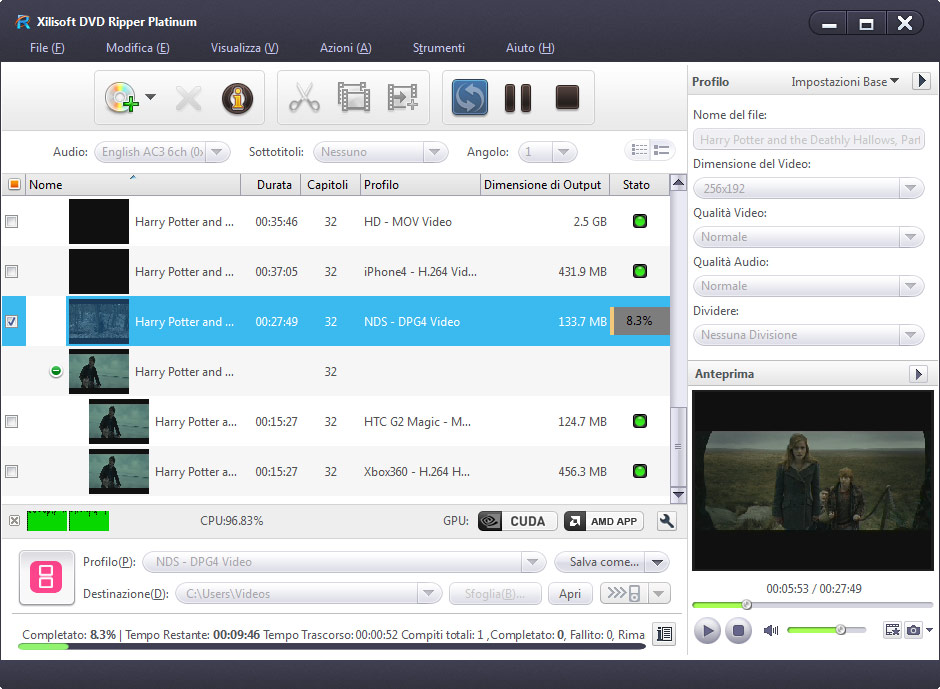
Task: Open the Strumenti menu
Action: point(439,48)
